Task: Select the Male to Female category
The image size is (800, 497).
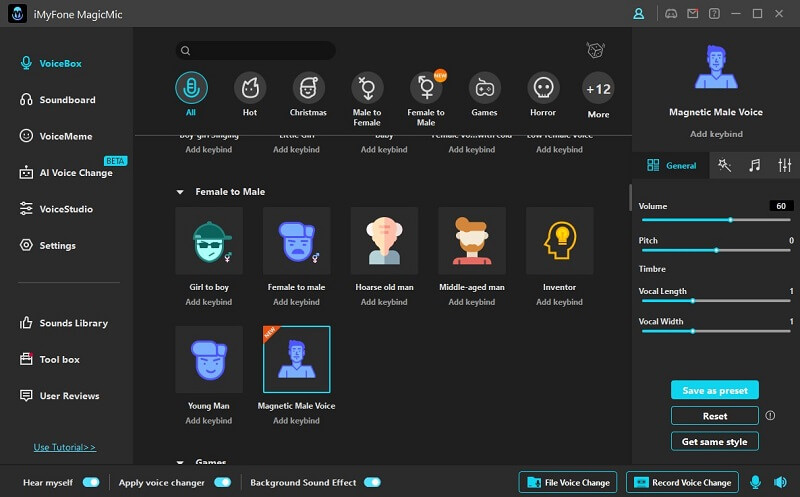Action: pyautogui.click(x=367, y=88)
